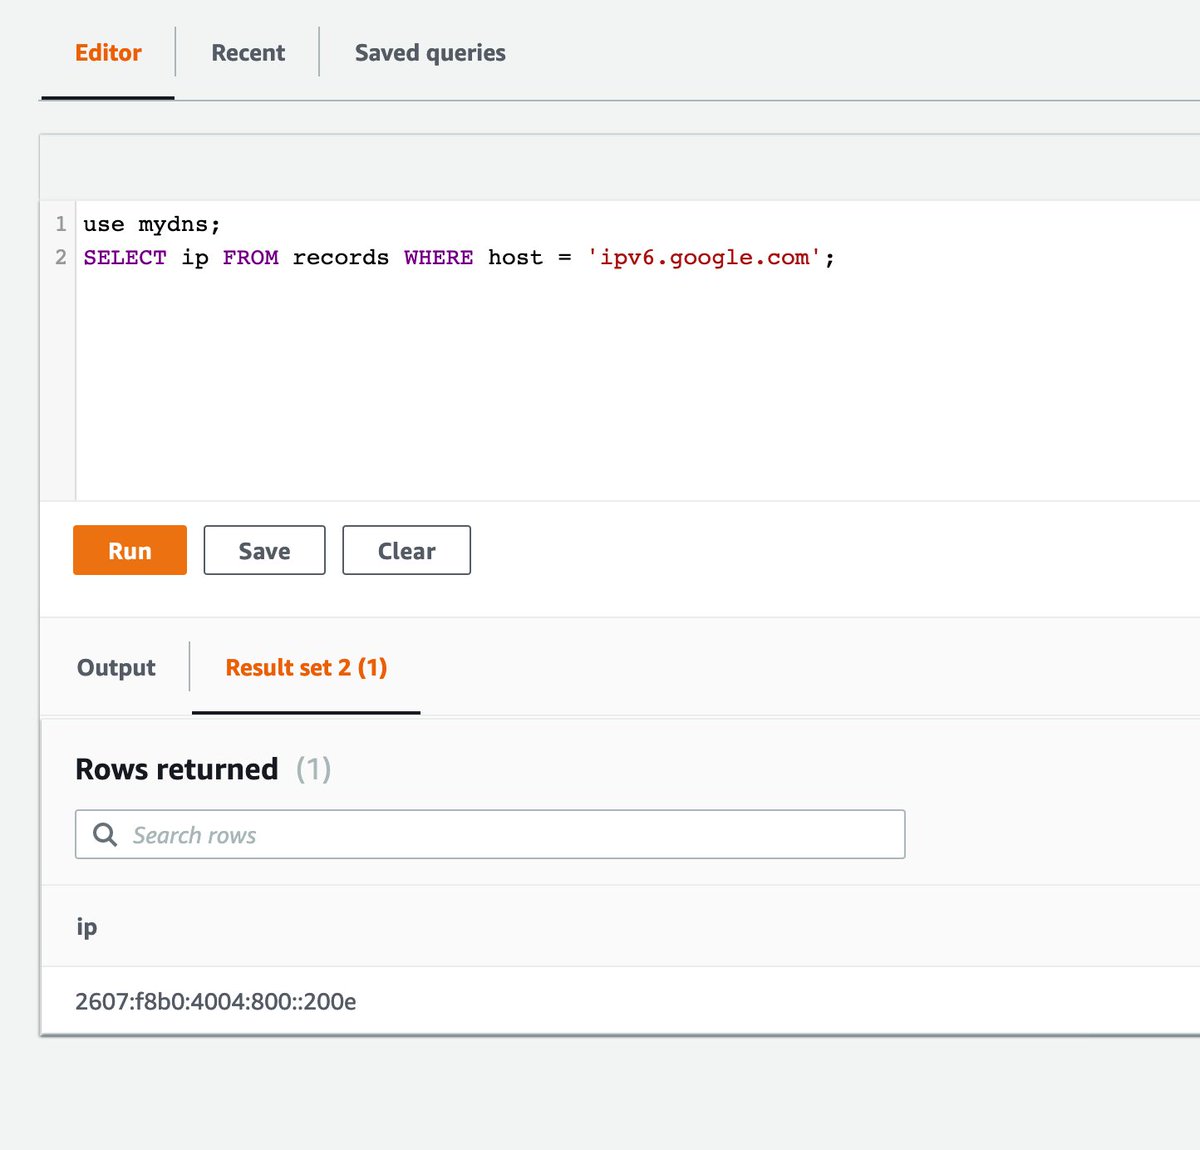Run the SQL query
1200x1150 pixels.
130,550
